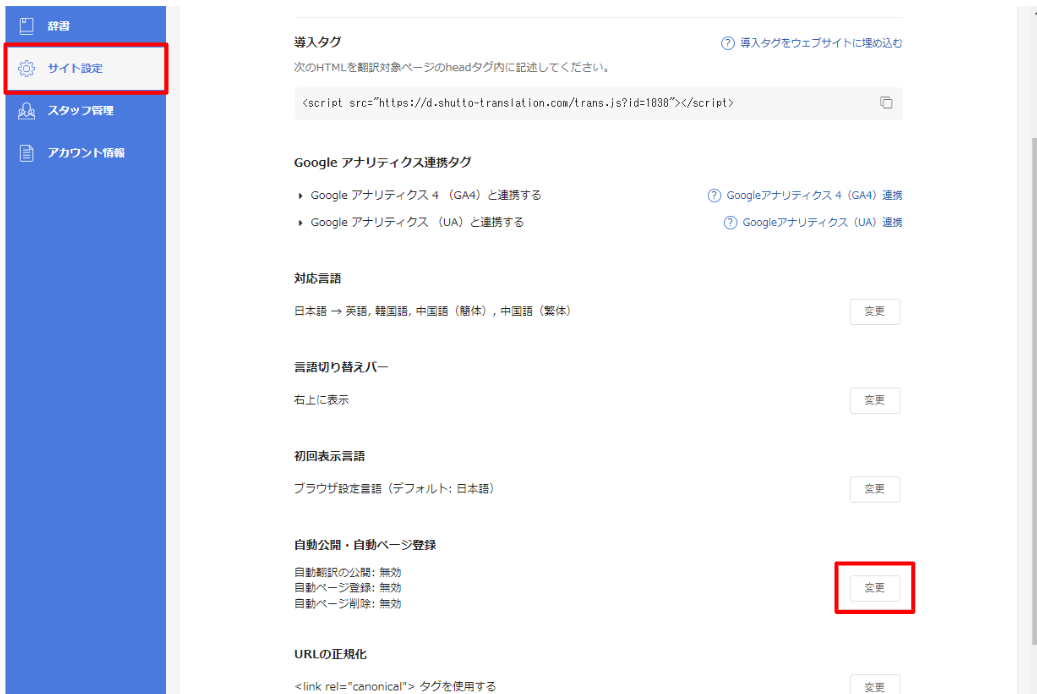The height and width of the screenshot is (694, 1037).
Task: Click the 自動翻訳の公開: 無効 text
Action: pyautogui.click(x=348, y=572)
